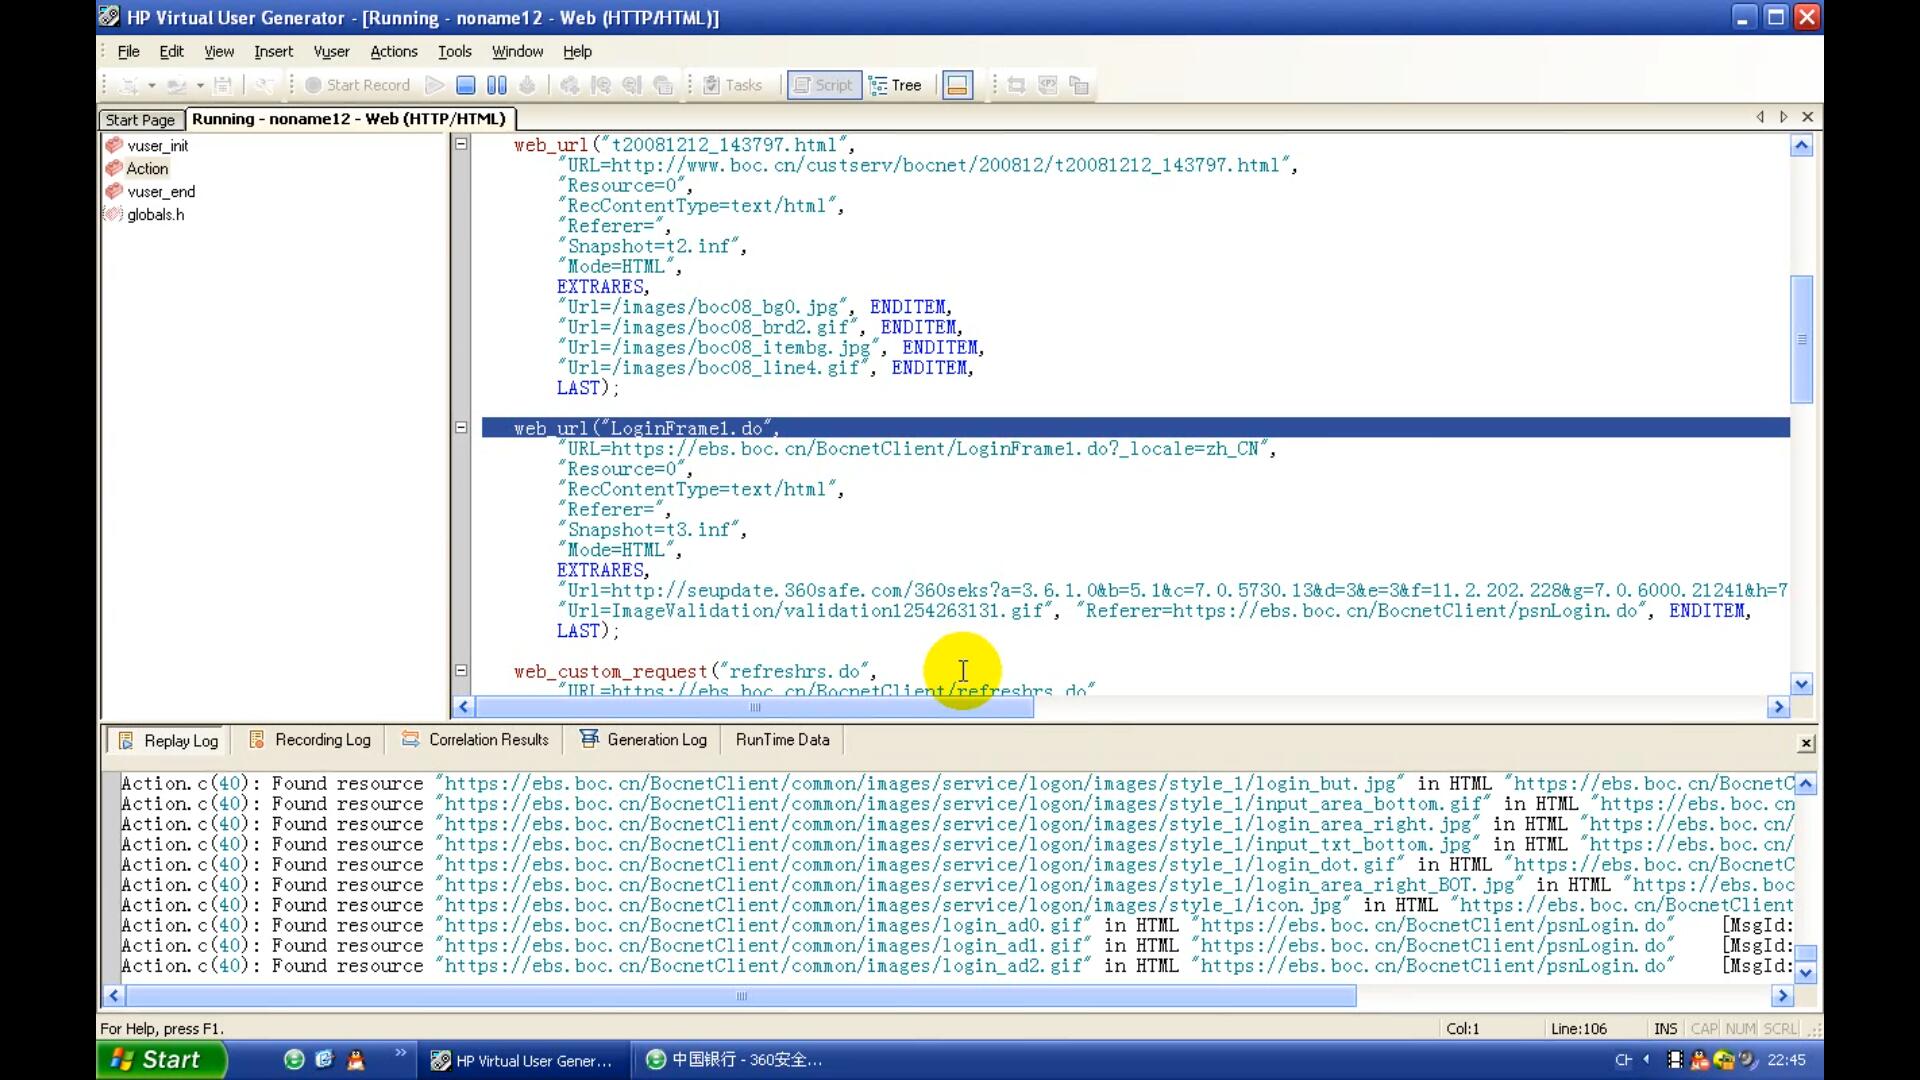
Task: Open the View menu
Action: (x=219, y=51)
